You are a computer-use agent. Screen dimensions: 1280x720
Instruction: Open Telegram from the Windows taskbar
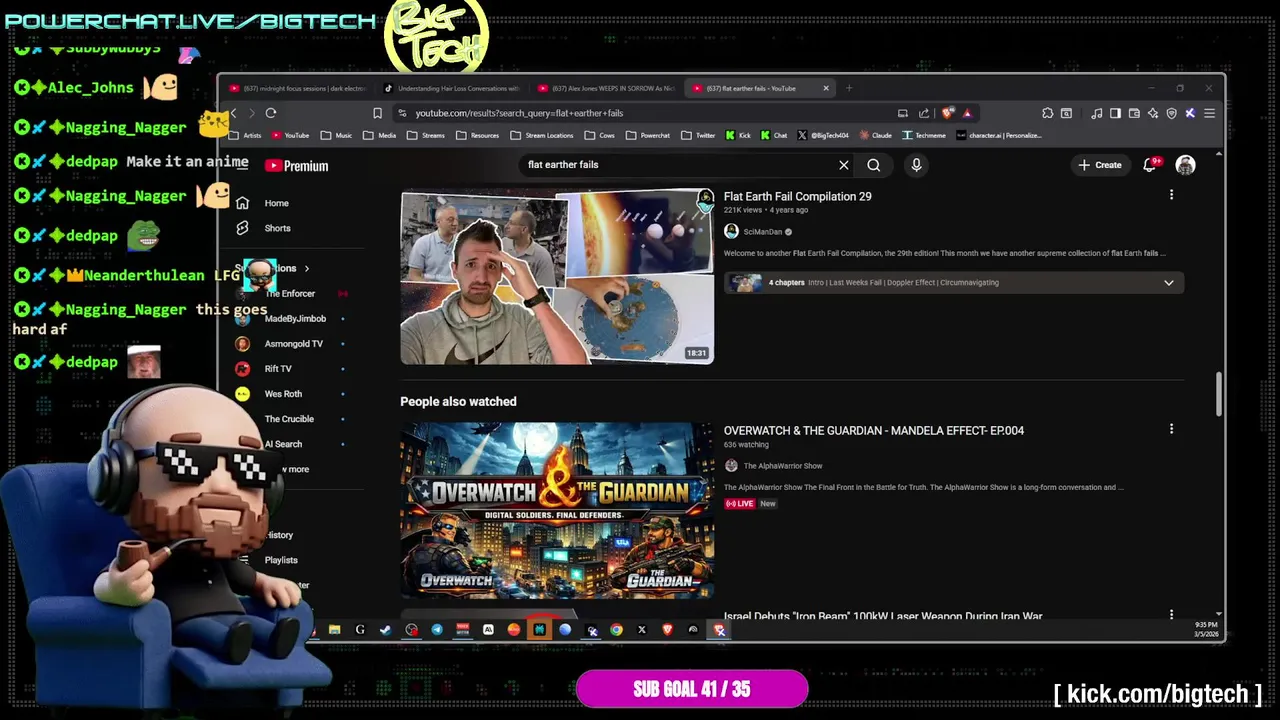tap(437, 630)
